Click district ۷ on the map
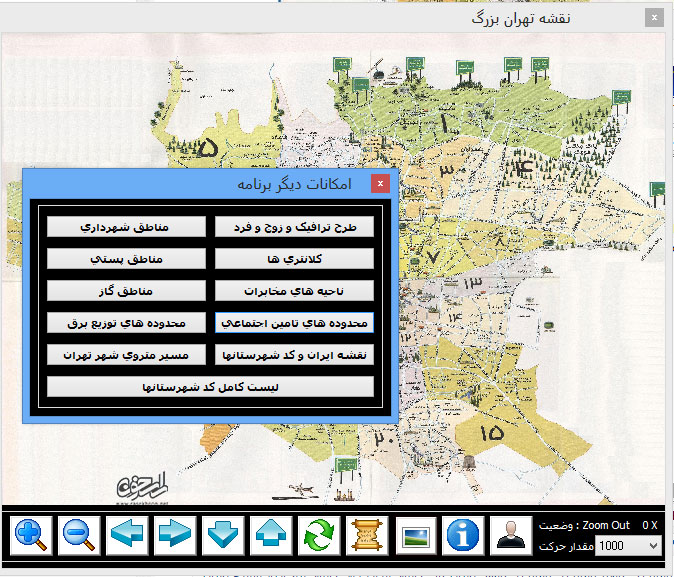The image size is (674, 577). click(432, 258)
